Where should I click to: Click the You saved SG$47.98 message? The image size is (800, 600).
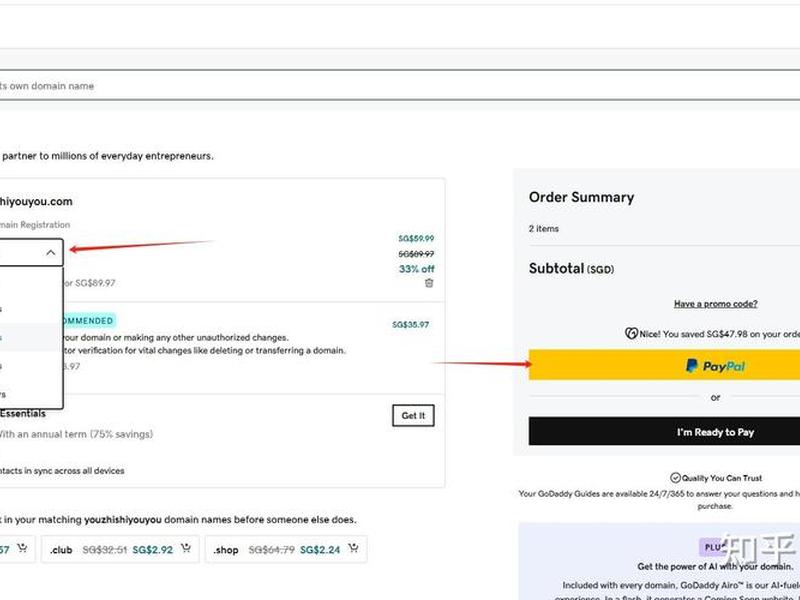719,334
